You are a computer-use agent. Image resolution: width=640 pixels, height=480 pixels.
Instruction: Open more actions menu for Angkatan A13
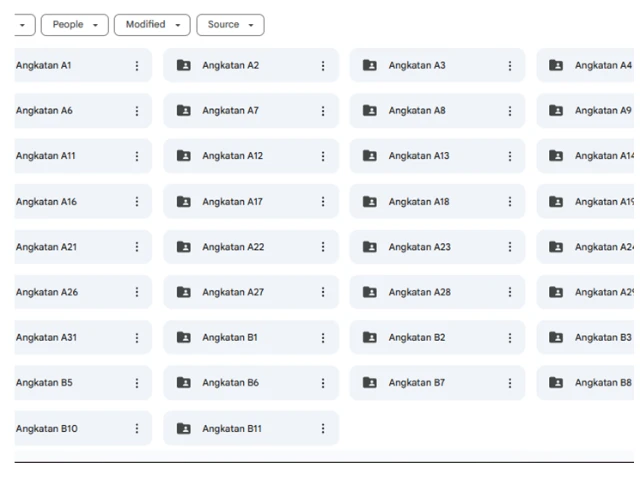[x=510, y=156]
